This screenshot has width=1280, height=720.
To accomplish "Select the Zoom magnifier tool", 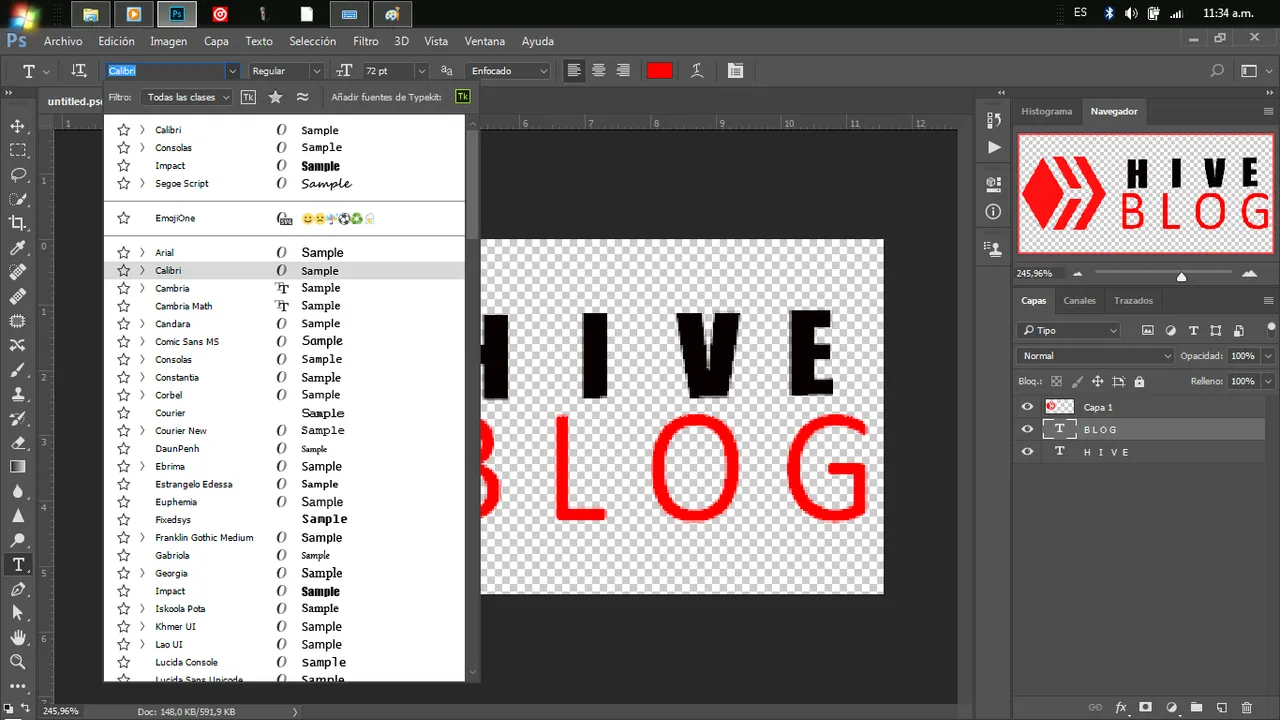I will click(17, 662).
